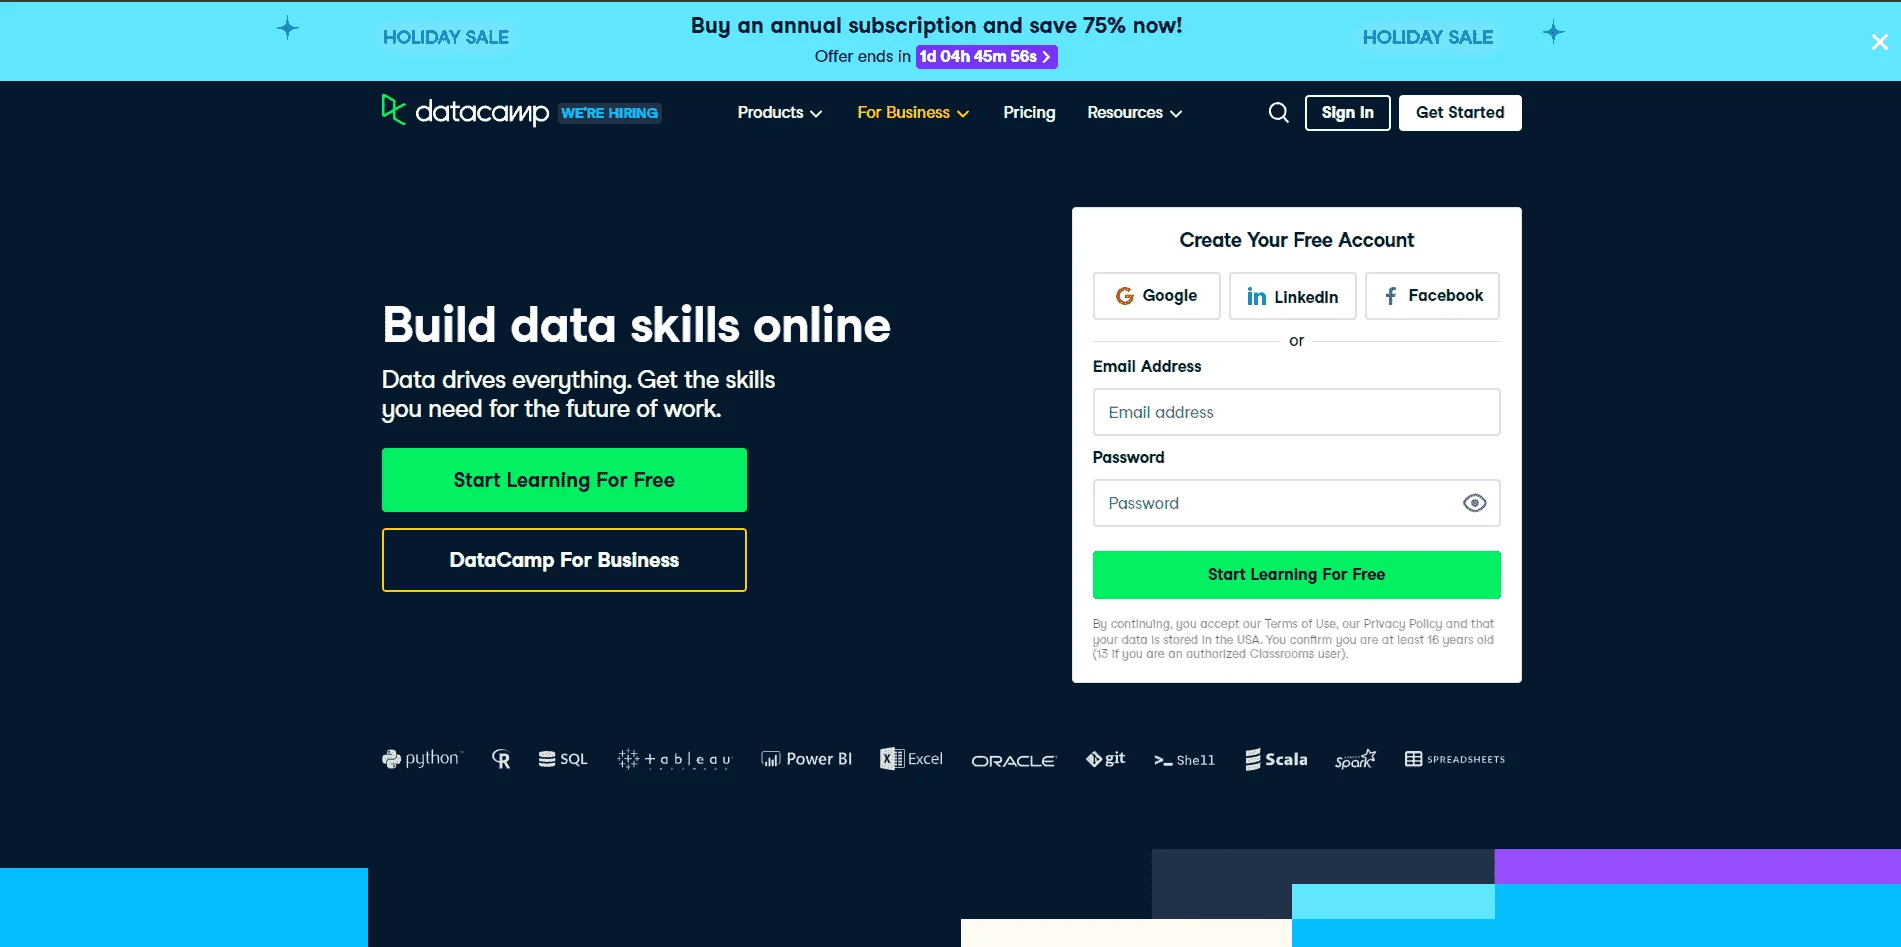Submit form with Start Learning For Free

click(1296, 575)
